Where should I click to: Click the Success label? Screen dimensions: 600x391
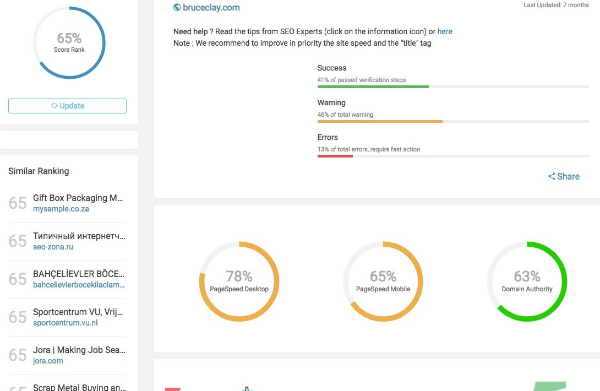(x=332, y=68)
